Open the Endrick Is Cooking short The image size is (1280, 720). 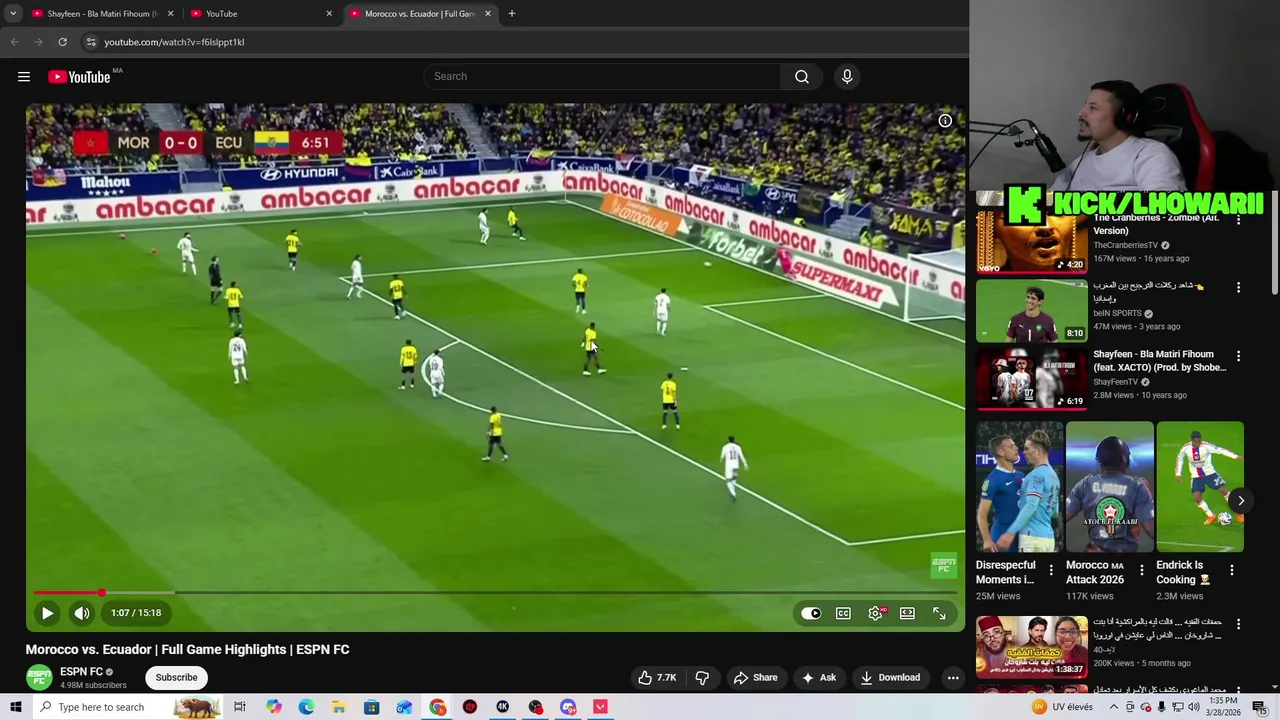click(x=1200, y=487)
